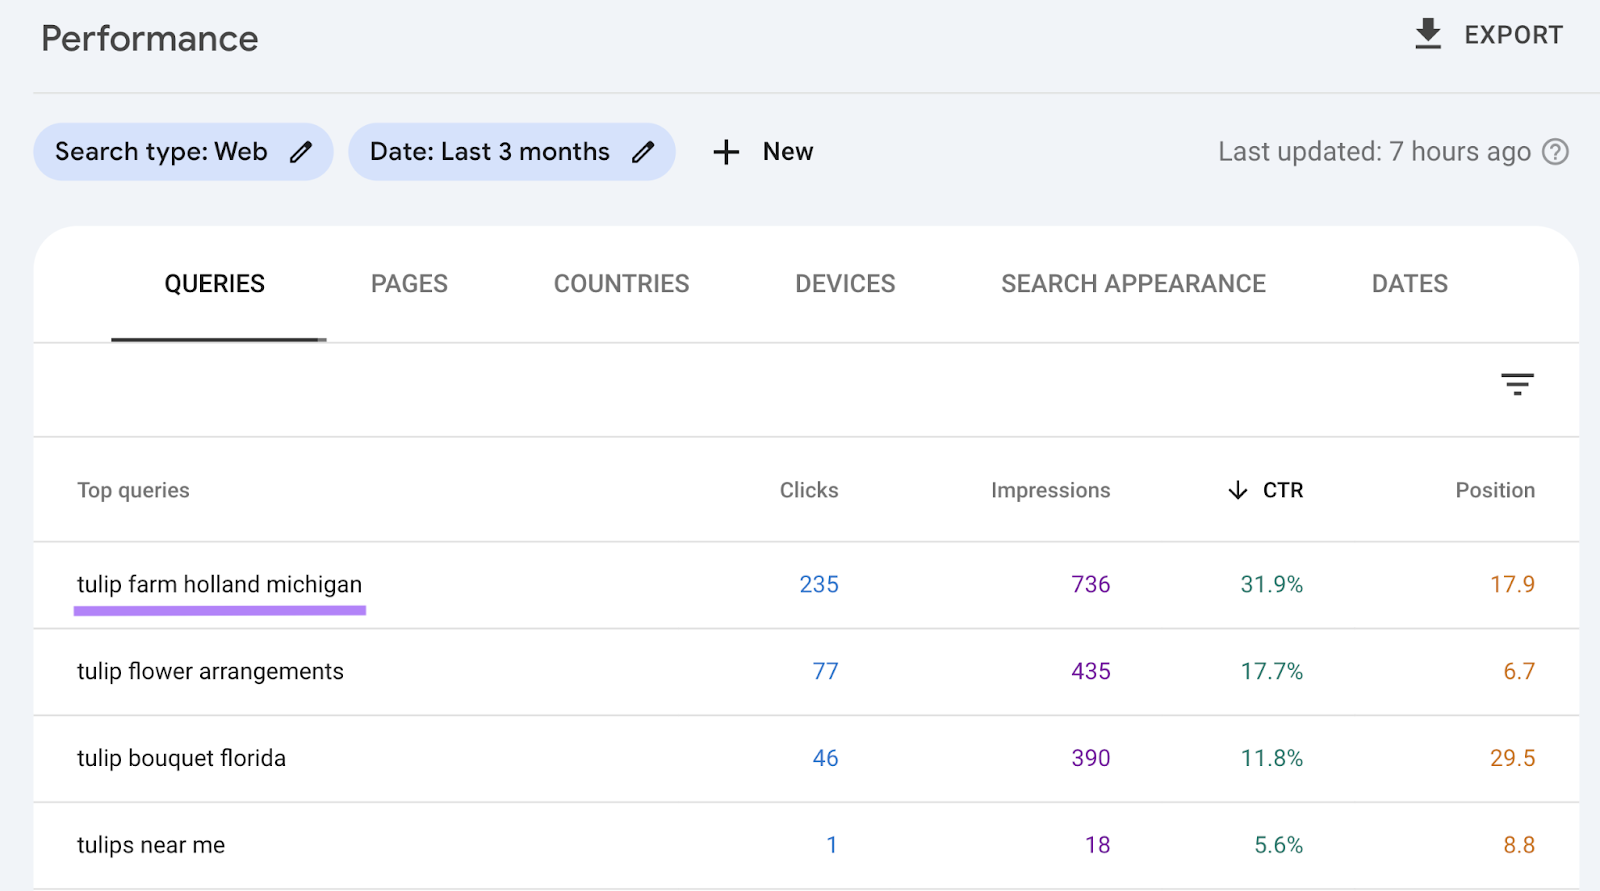Click the plus icon to add filter
The height and width of the screenshot is (891, 1600).
(726, 152)
